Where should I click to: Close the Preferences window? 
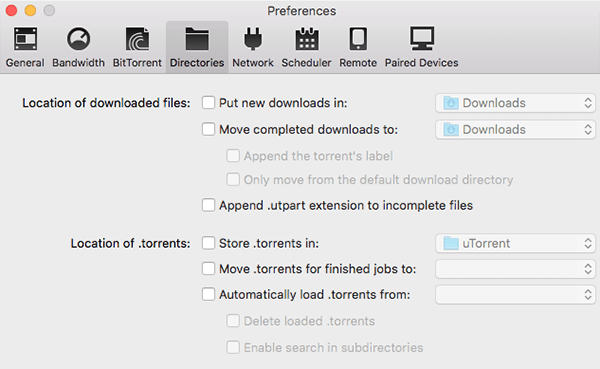[11, 10]
